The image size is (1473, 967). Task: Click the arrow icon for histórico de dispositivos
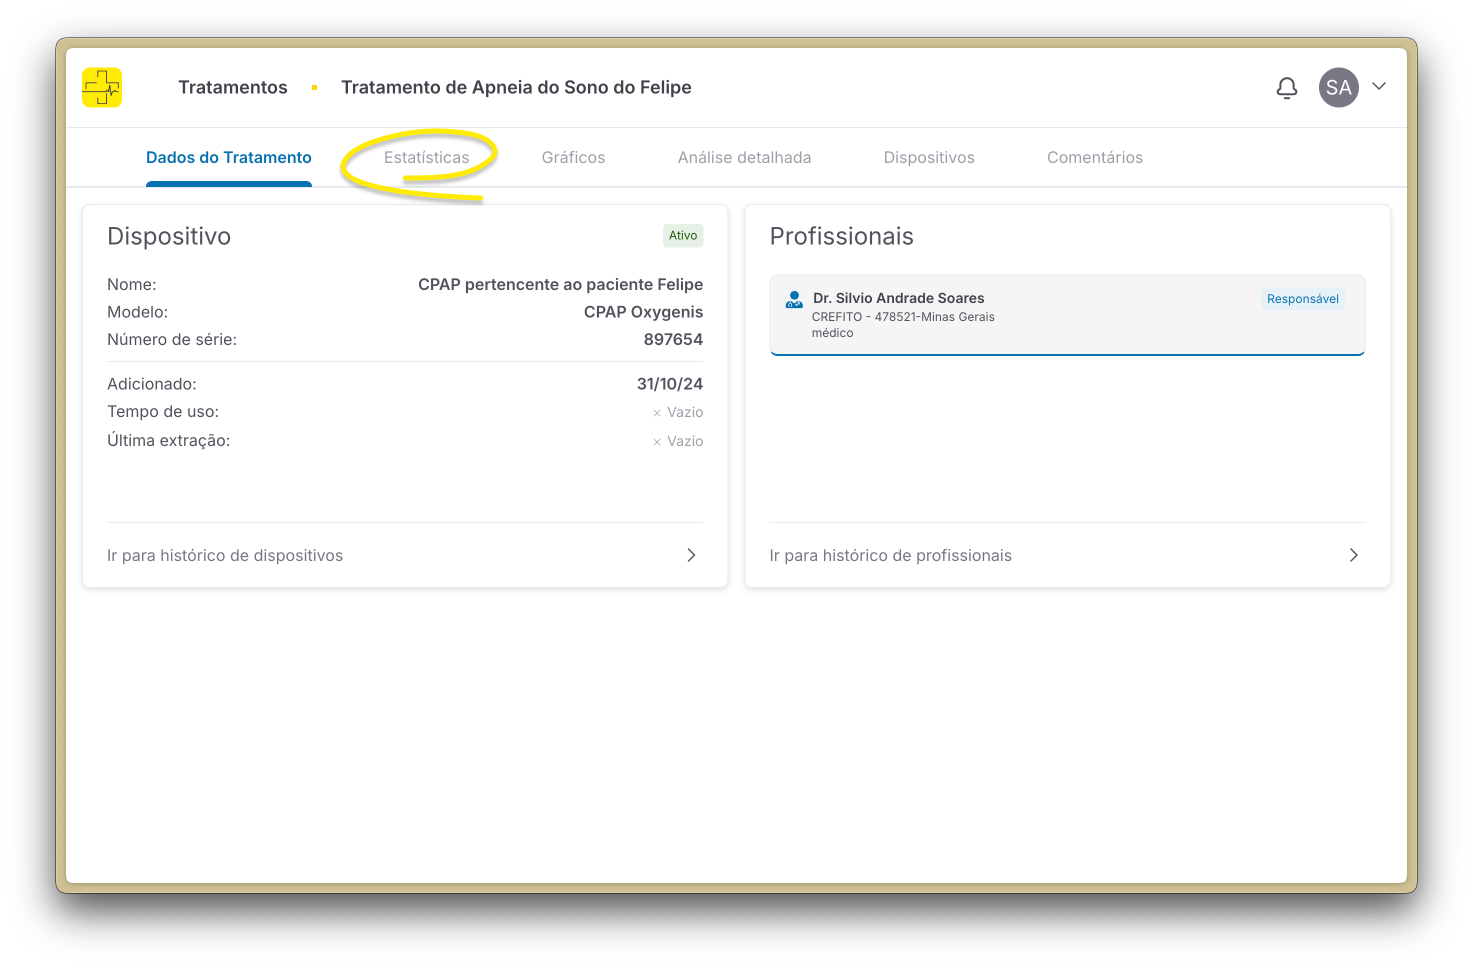pyautogui.click(x=691, y=555)
